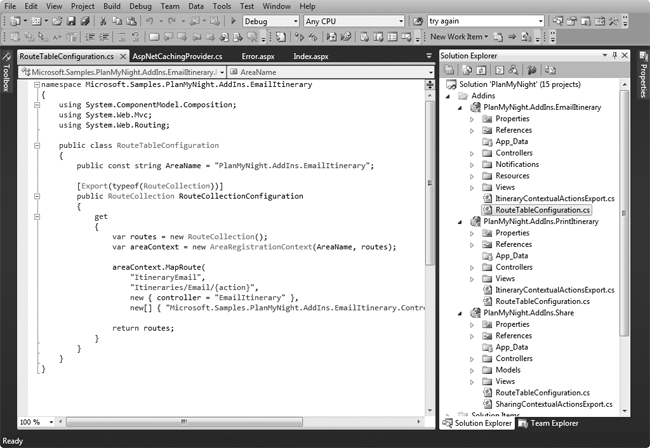Collapse the RouteTableConfiguration class outlining box
Viewport: 650px width, 448px height.
coord(37,145)
